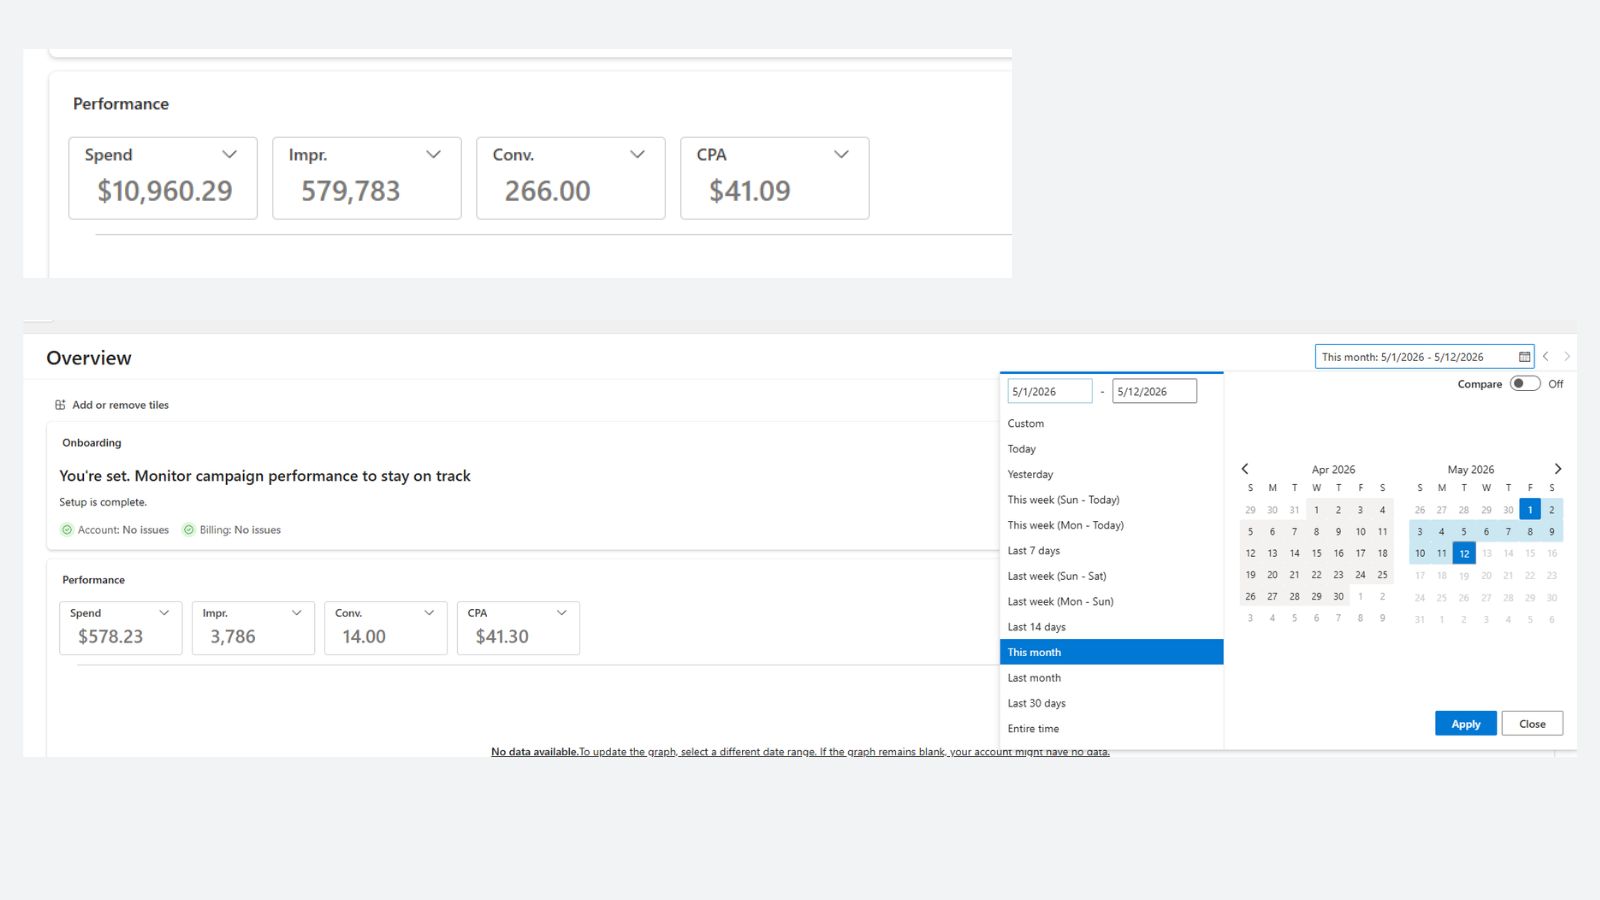Apply the selected date range

[1466, 724]
